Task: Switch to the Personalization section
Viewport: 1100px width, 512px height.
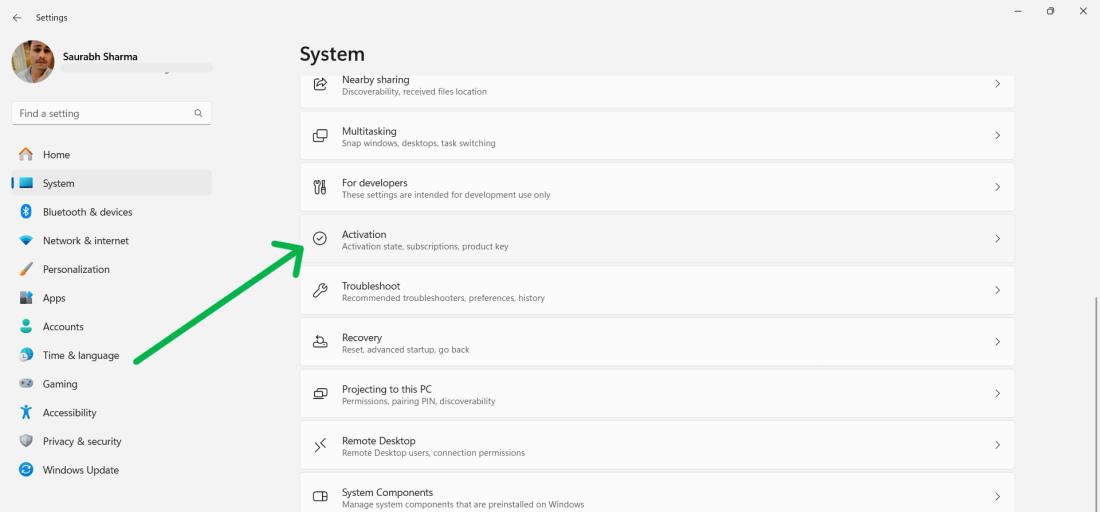Action: point(76,270)
